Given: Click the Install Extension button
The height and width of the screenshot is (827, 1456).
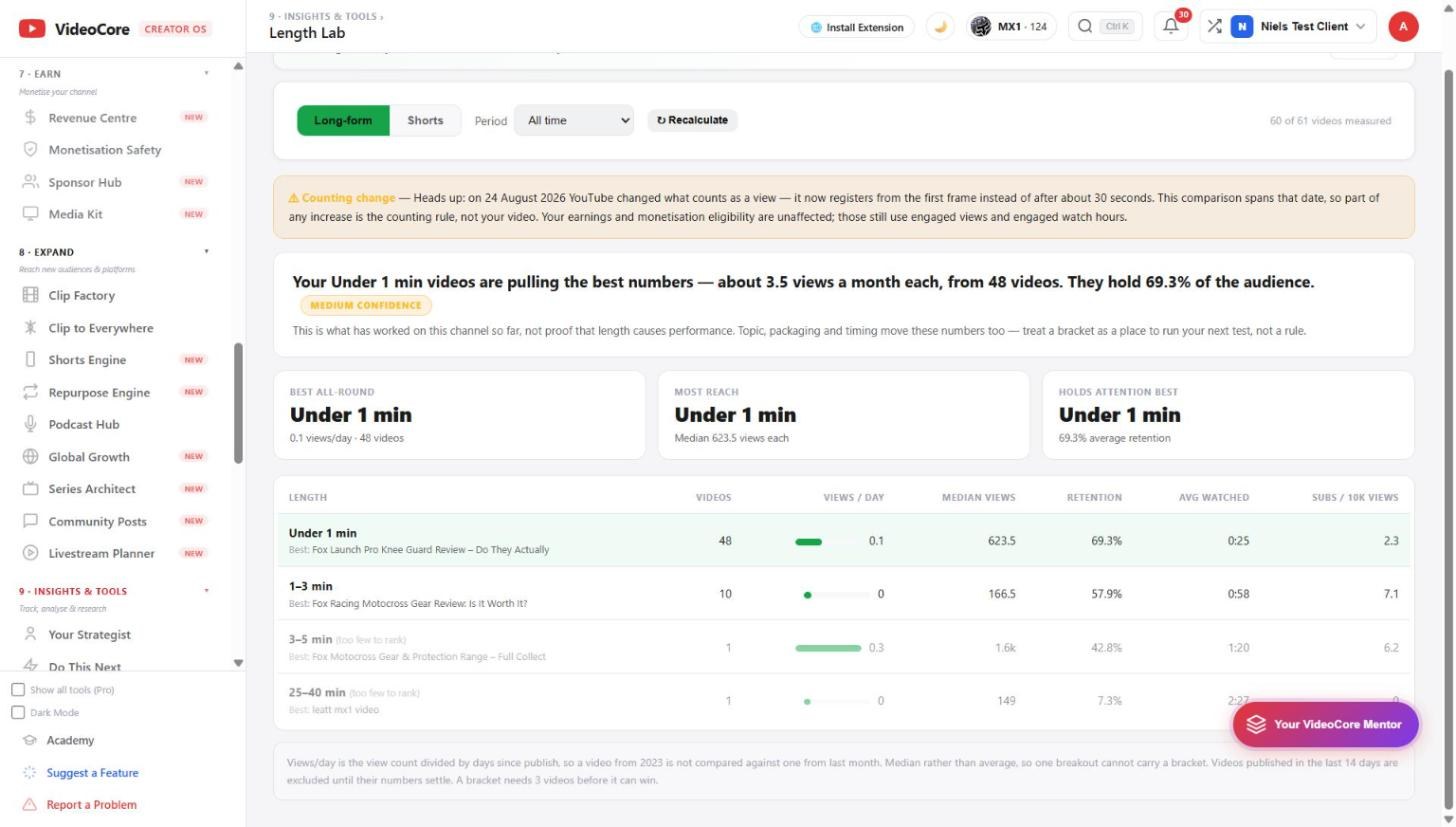Looking at the screenshot, I should coord(857,27).
